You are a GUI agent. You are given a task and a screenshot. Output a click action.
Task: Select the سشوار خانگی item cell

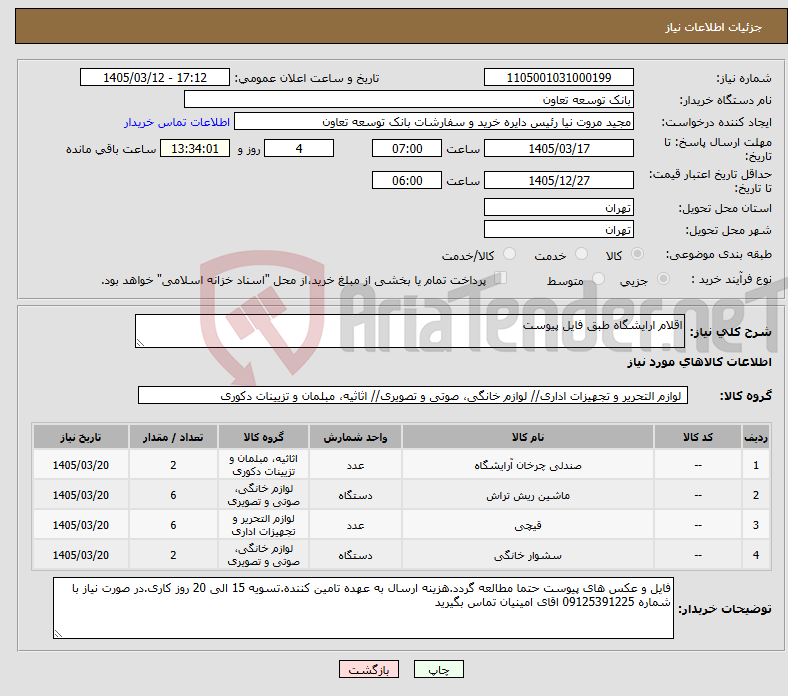[x=528, y=555]
